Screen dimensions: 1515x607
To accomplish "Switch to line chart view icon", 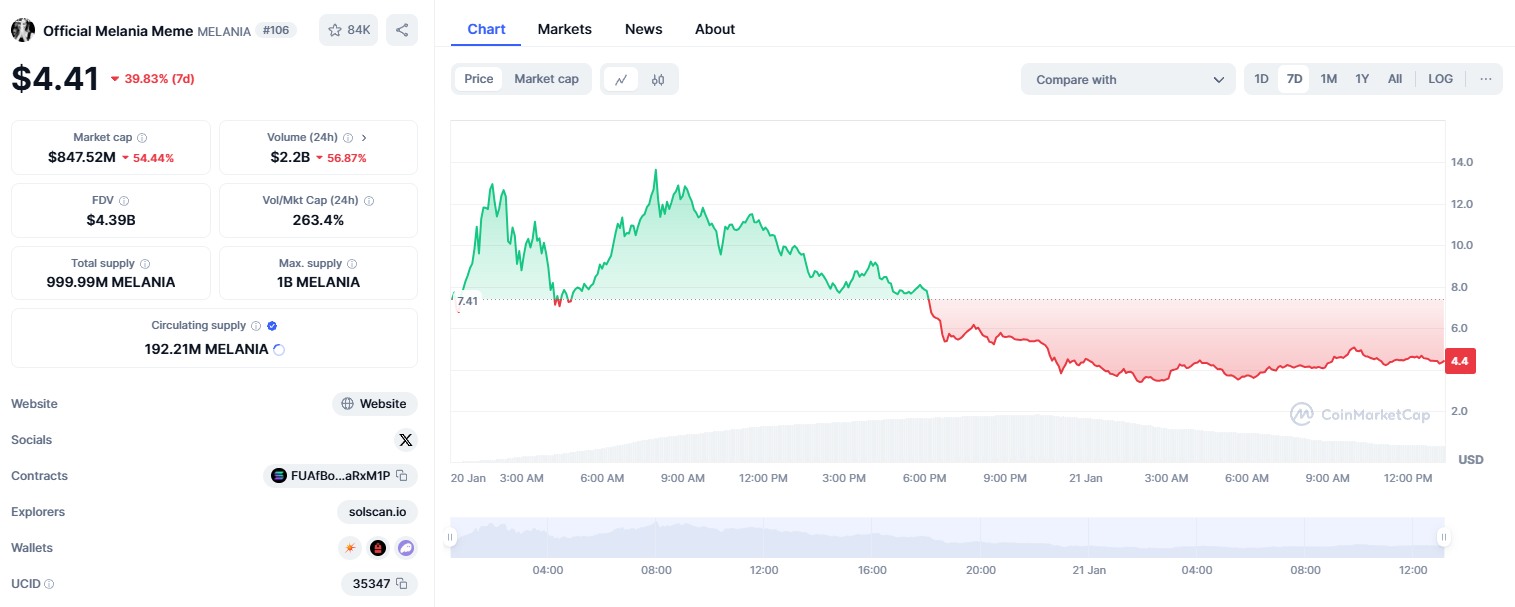I will click(621, 79).
